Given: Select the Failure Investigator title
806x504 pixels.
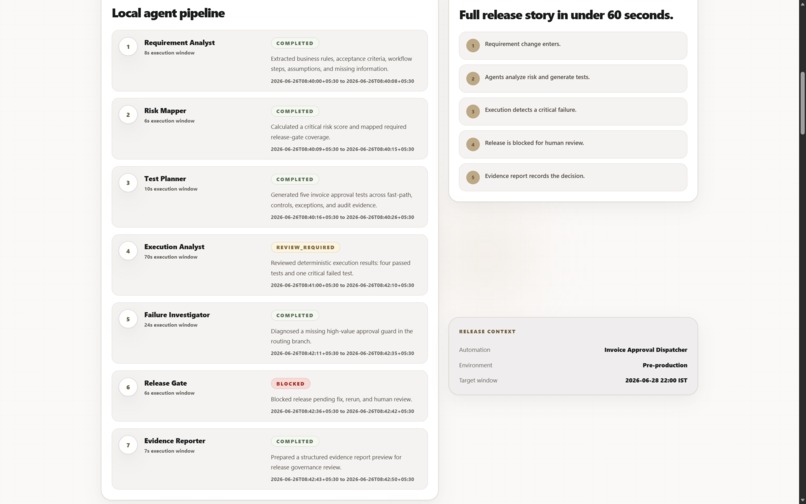Looking at the screenshot, I should point(177,315).
